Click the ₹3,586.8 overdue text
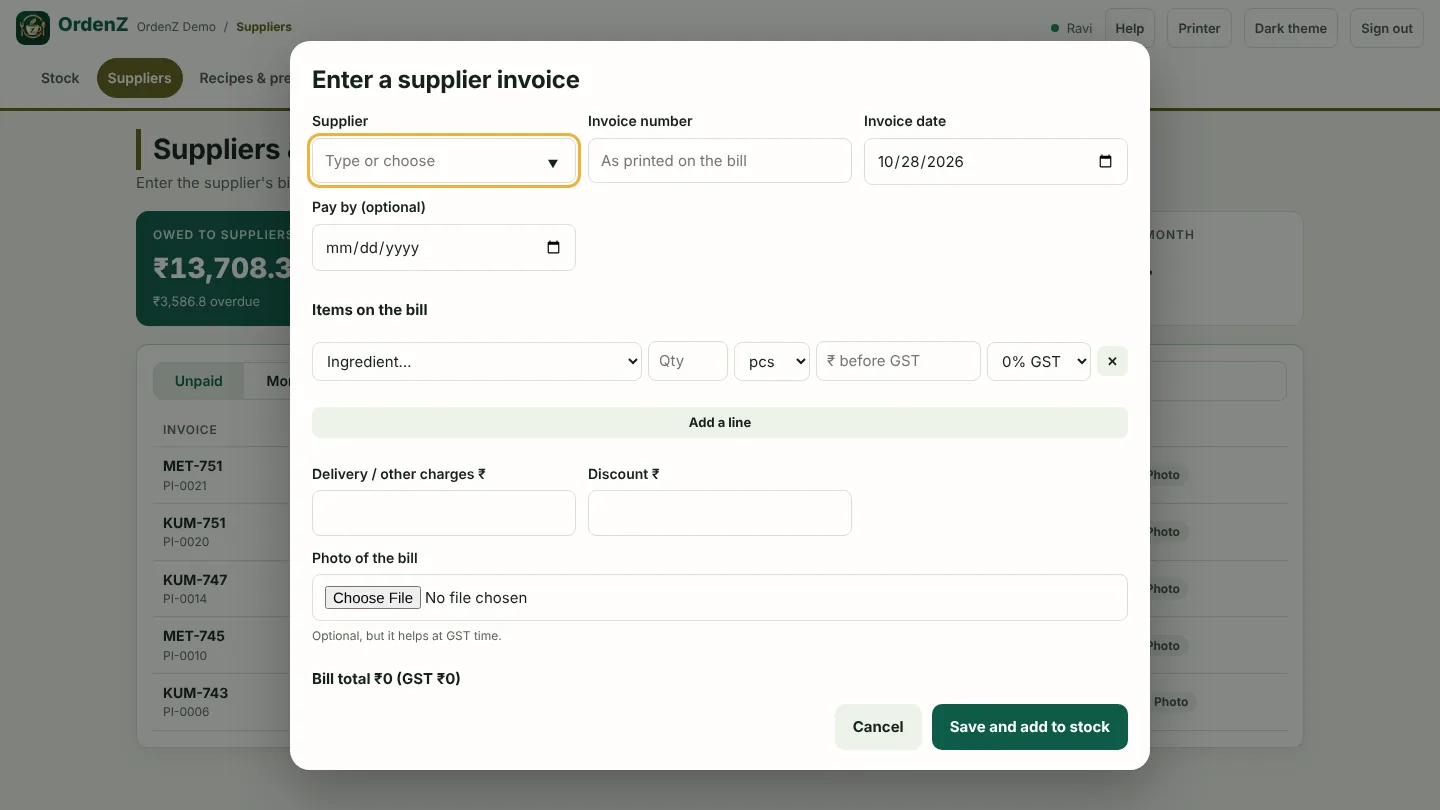1440x810 pixels. click(206, 301)
